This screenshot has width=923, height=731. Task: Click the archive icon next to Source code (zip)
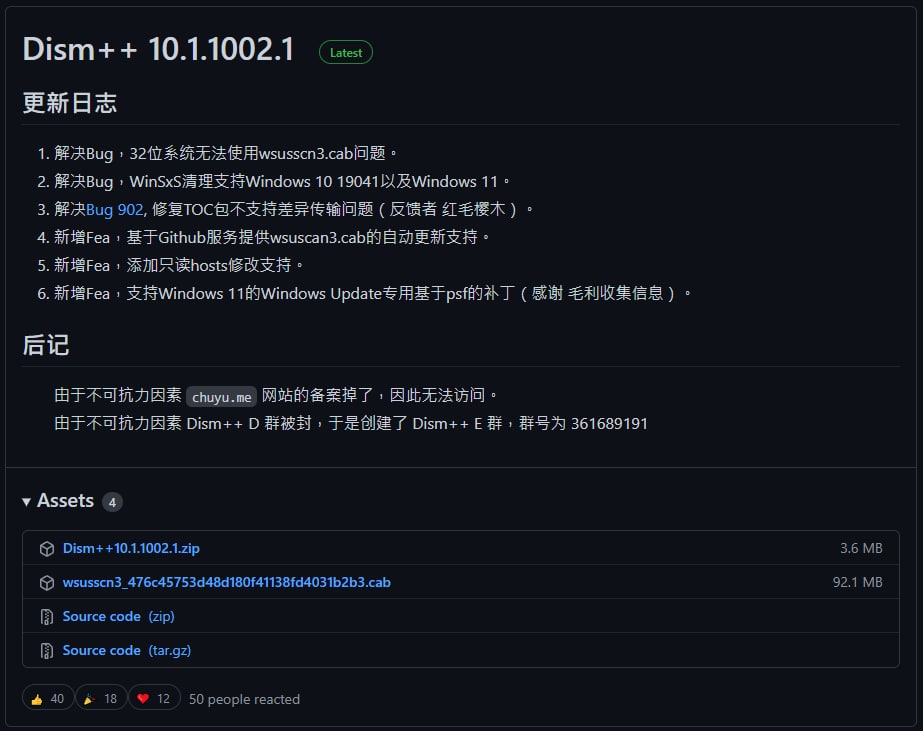click(x=46, y=617)
